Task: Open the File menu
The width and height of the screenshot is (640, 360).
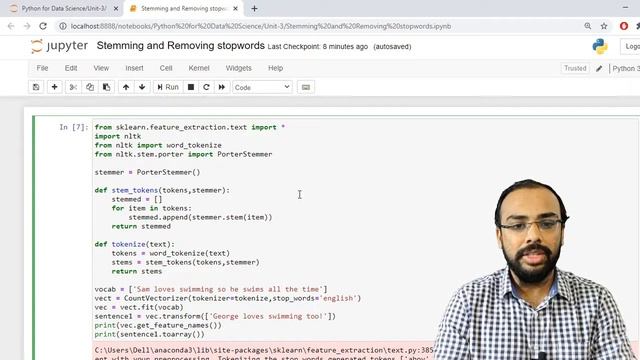Action: pos(42,68)
